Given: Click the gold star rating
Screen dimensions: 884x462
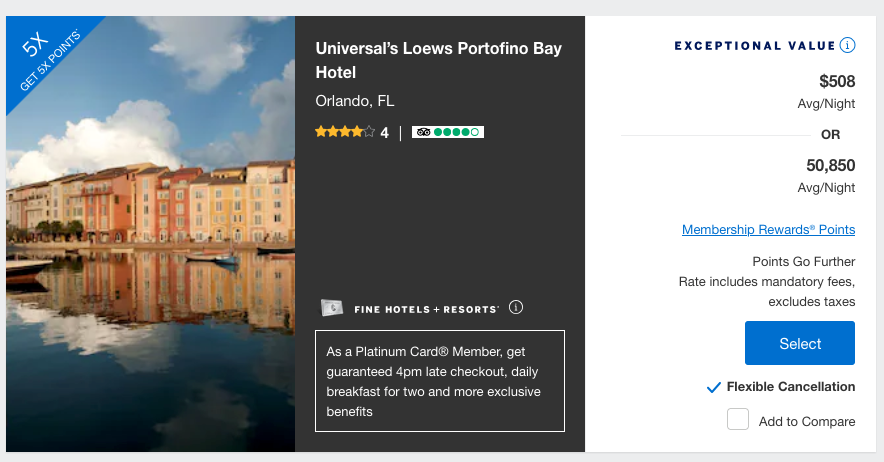Looking at the screenshot, I should [x=345, y=132].
